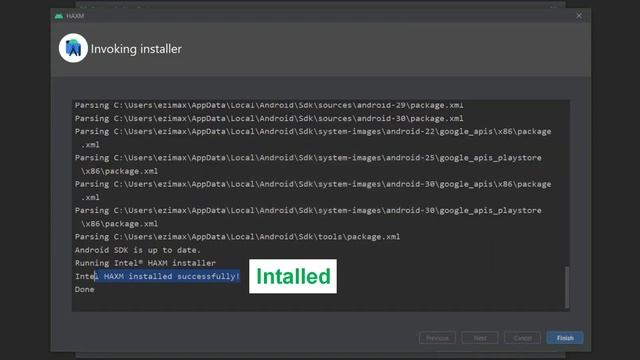Click the 'Done' log line

pos(84,289)
